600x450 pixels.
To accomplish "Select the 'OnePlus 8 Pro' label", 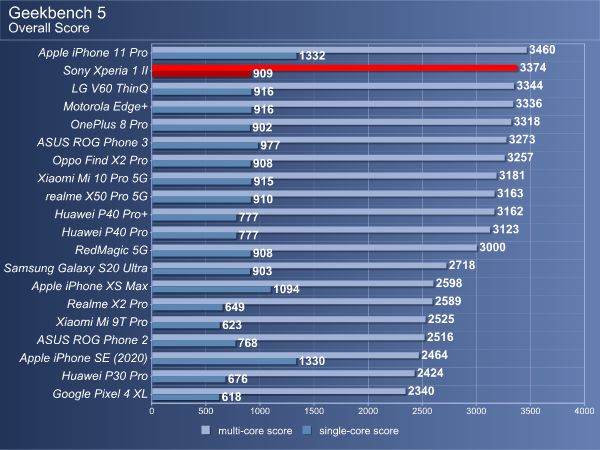I will click(x=109, y=124).
